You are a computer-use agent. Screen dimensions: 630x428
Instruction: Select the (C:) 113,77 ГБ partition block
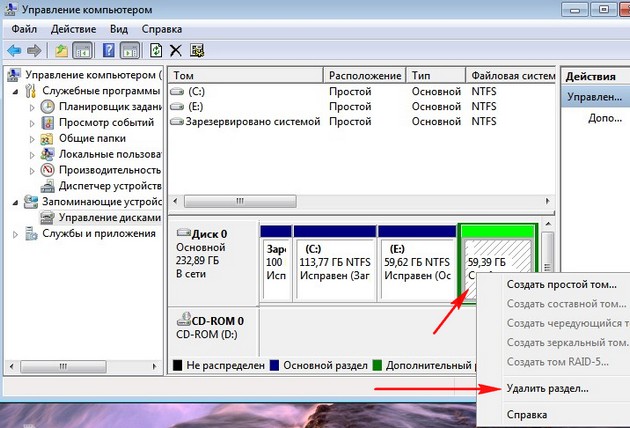point(334,261)
